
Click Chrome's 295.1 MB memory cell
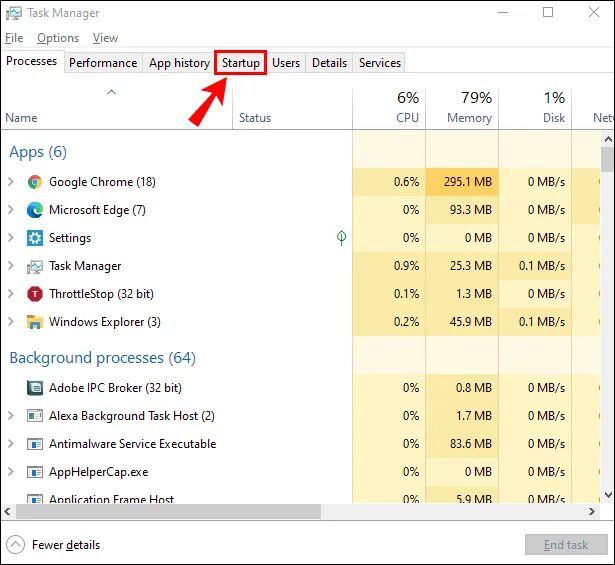click(462, 182)
